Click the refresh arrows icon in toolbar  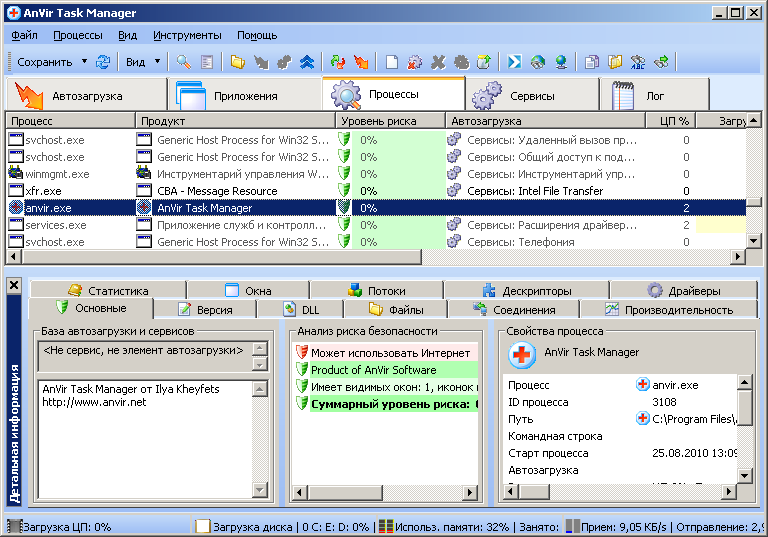(103, 62)
